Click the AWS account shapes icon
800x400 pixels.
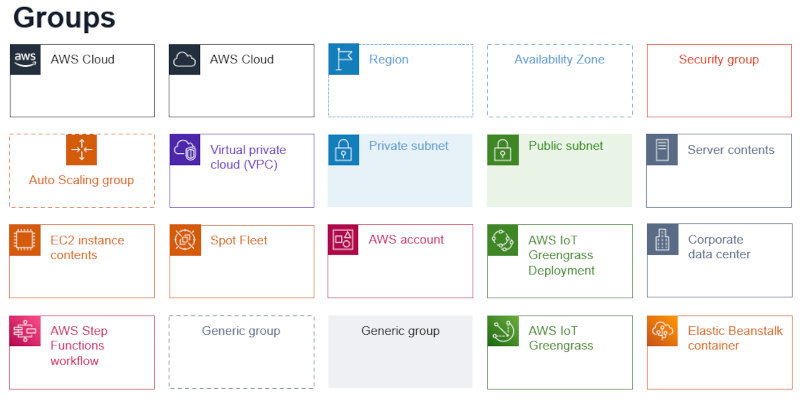coord(343,240)
